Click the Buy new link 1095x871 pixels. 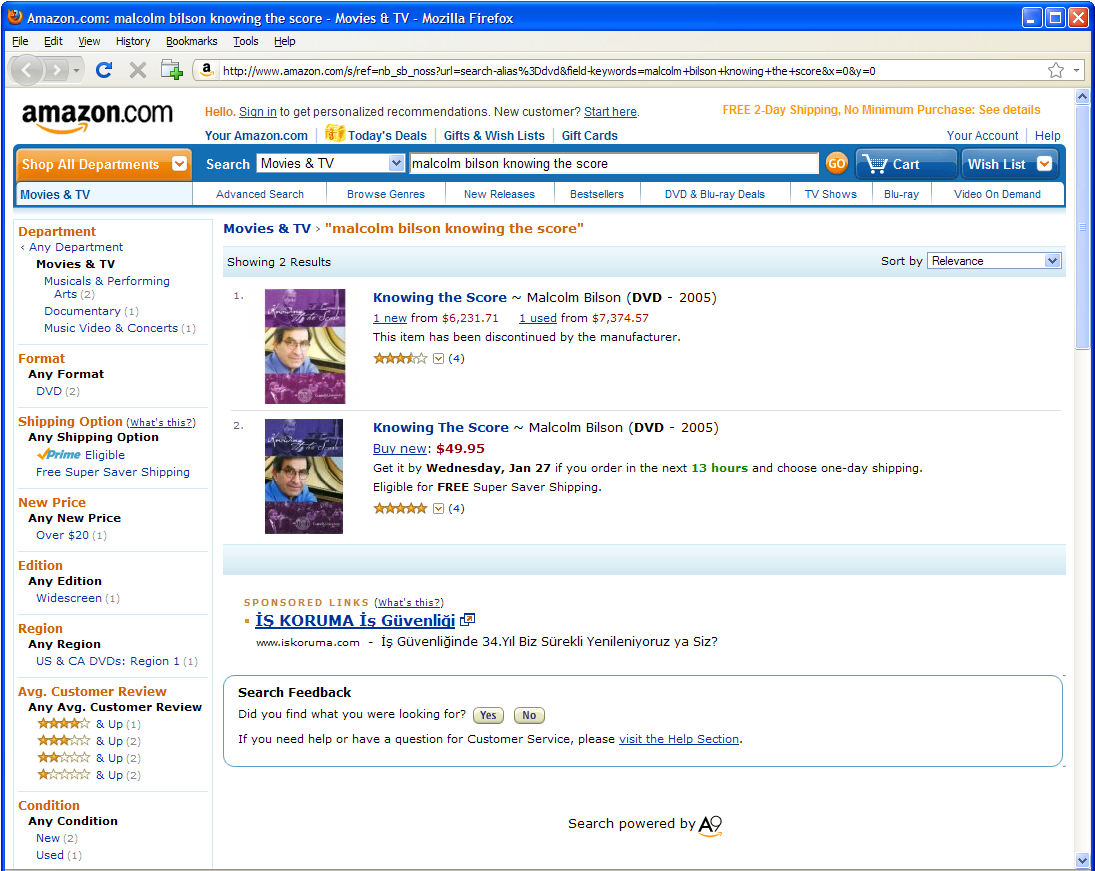tap(399, 448)
